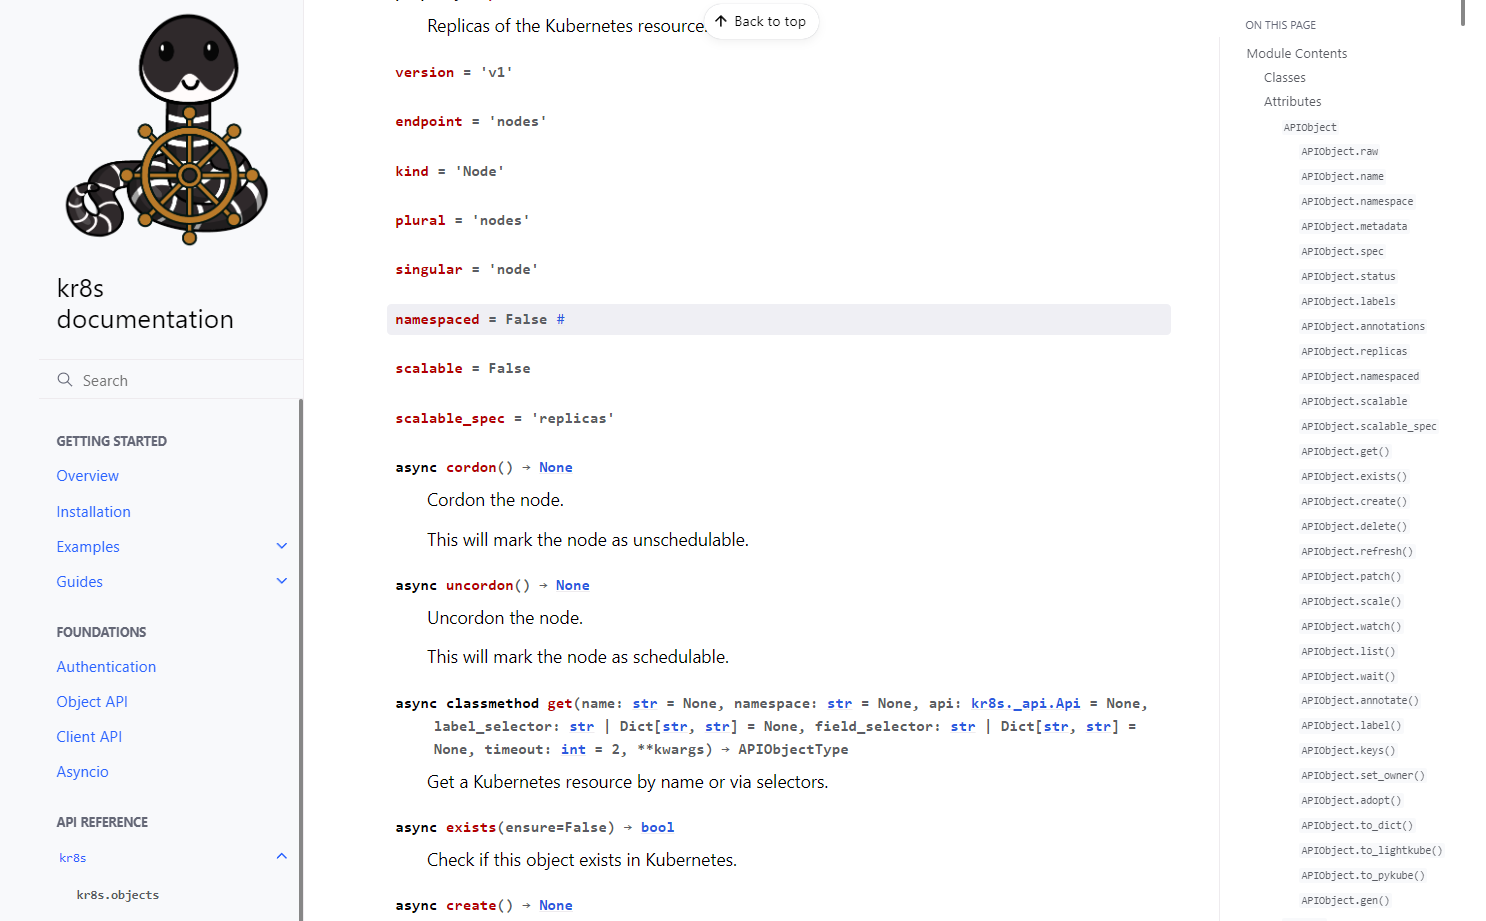The width and height of the screenshot is (1486, 921).
Task: Jump to APIObject.labels in outline
Action: pos(1348,302)
